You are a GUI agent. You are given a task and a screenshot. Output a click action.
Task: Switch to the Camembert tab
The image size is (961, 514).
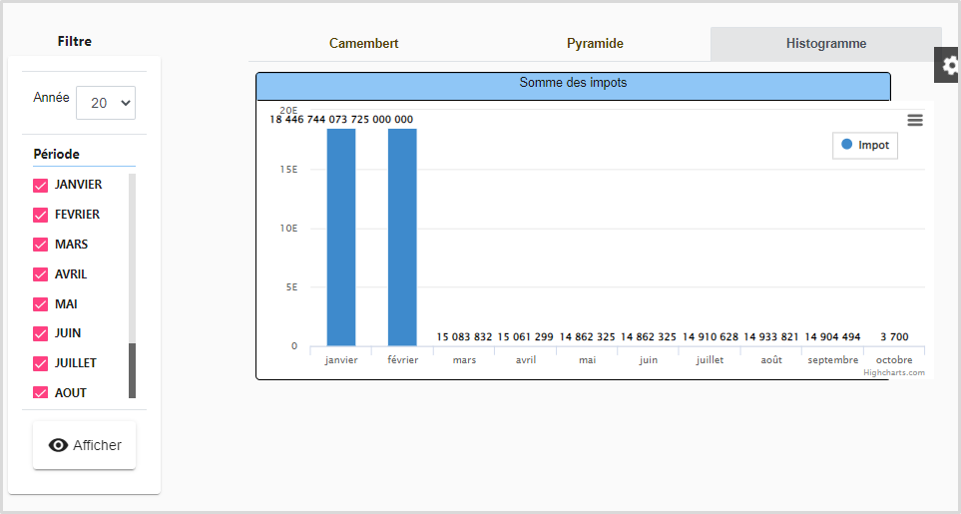point(364,43)
